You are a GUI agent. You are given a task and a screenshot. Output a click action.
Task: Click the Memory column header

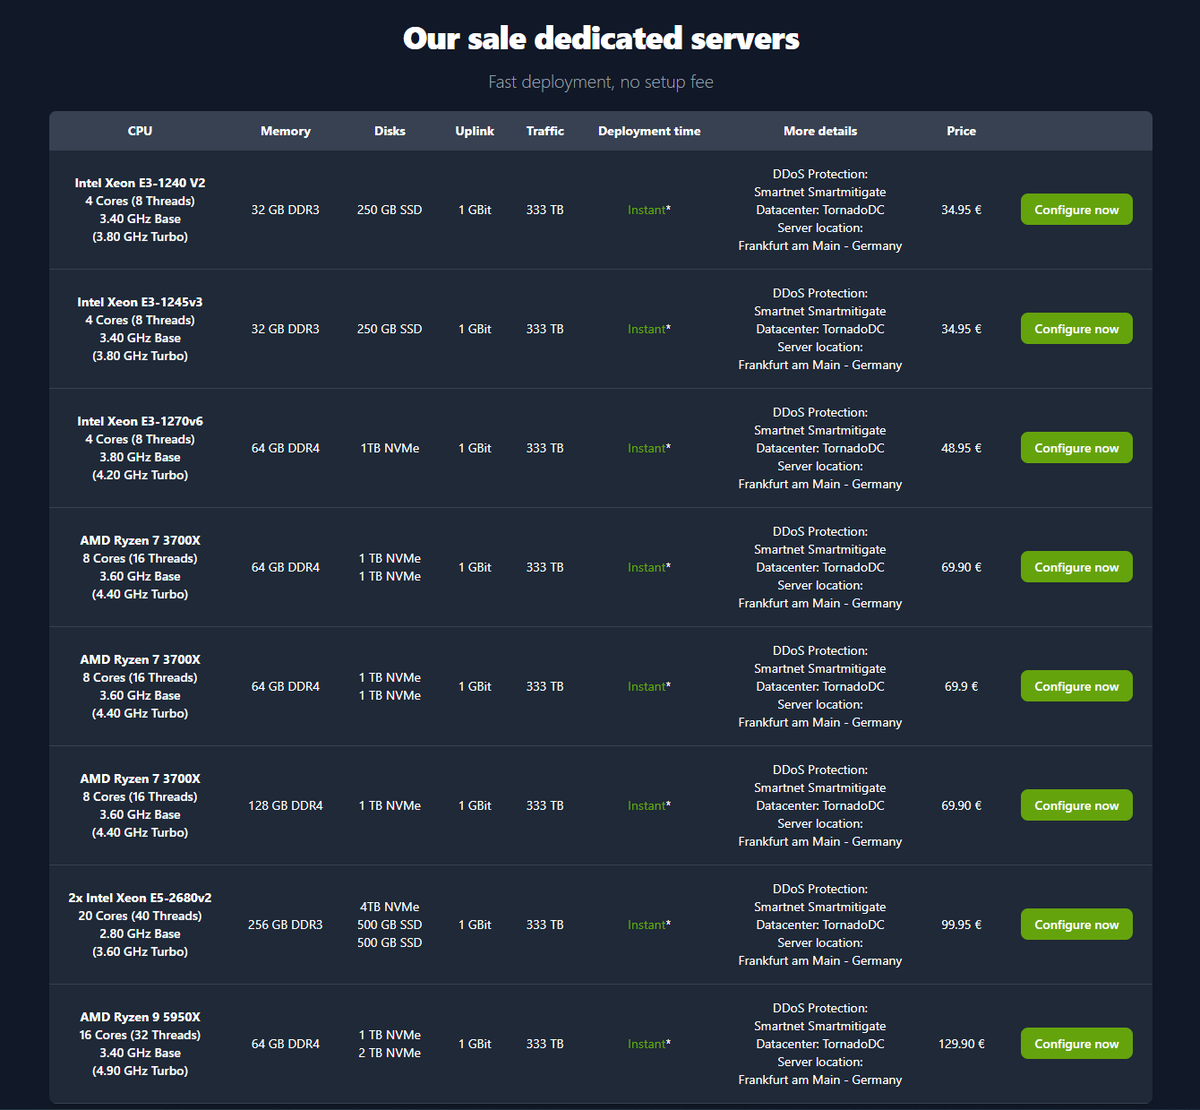point(285,131)
